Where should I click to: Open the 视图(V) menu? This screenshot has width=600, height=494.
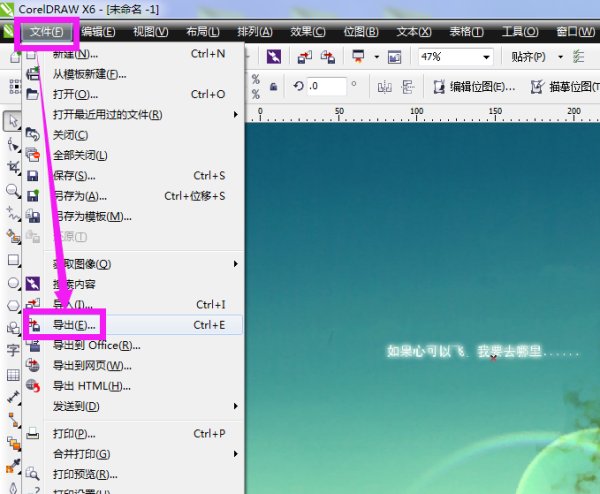(151, 32)
